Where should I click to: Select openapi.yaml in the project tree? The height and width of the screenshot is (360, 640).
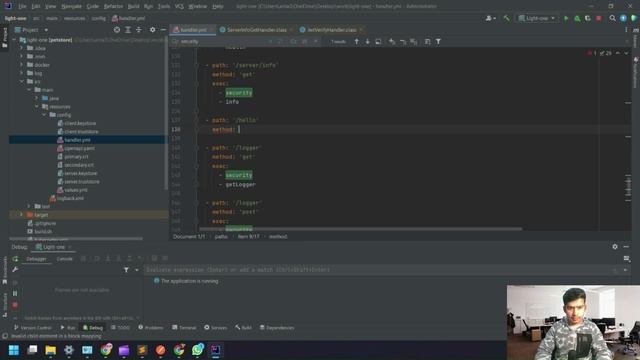point(79,148)
